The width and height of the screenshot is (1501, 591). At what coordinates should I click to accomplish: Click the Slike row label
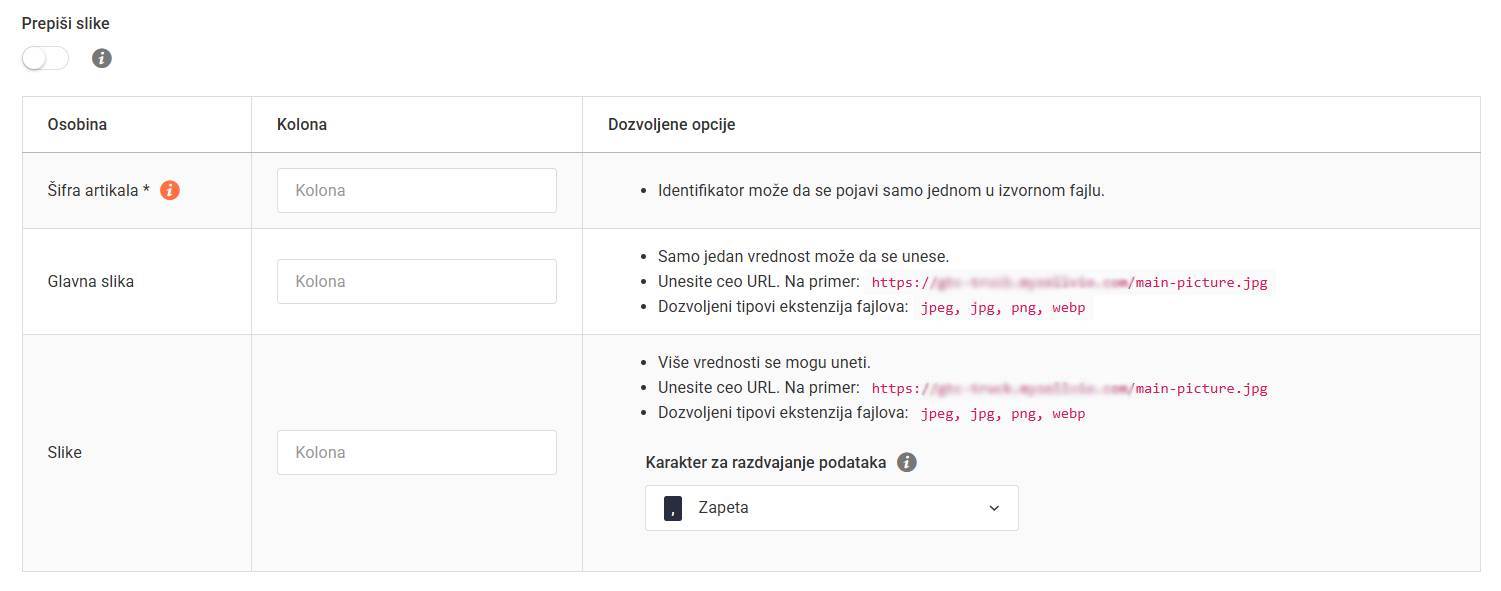coord(64,452)
